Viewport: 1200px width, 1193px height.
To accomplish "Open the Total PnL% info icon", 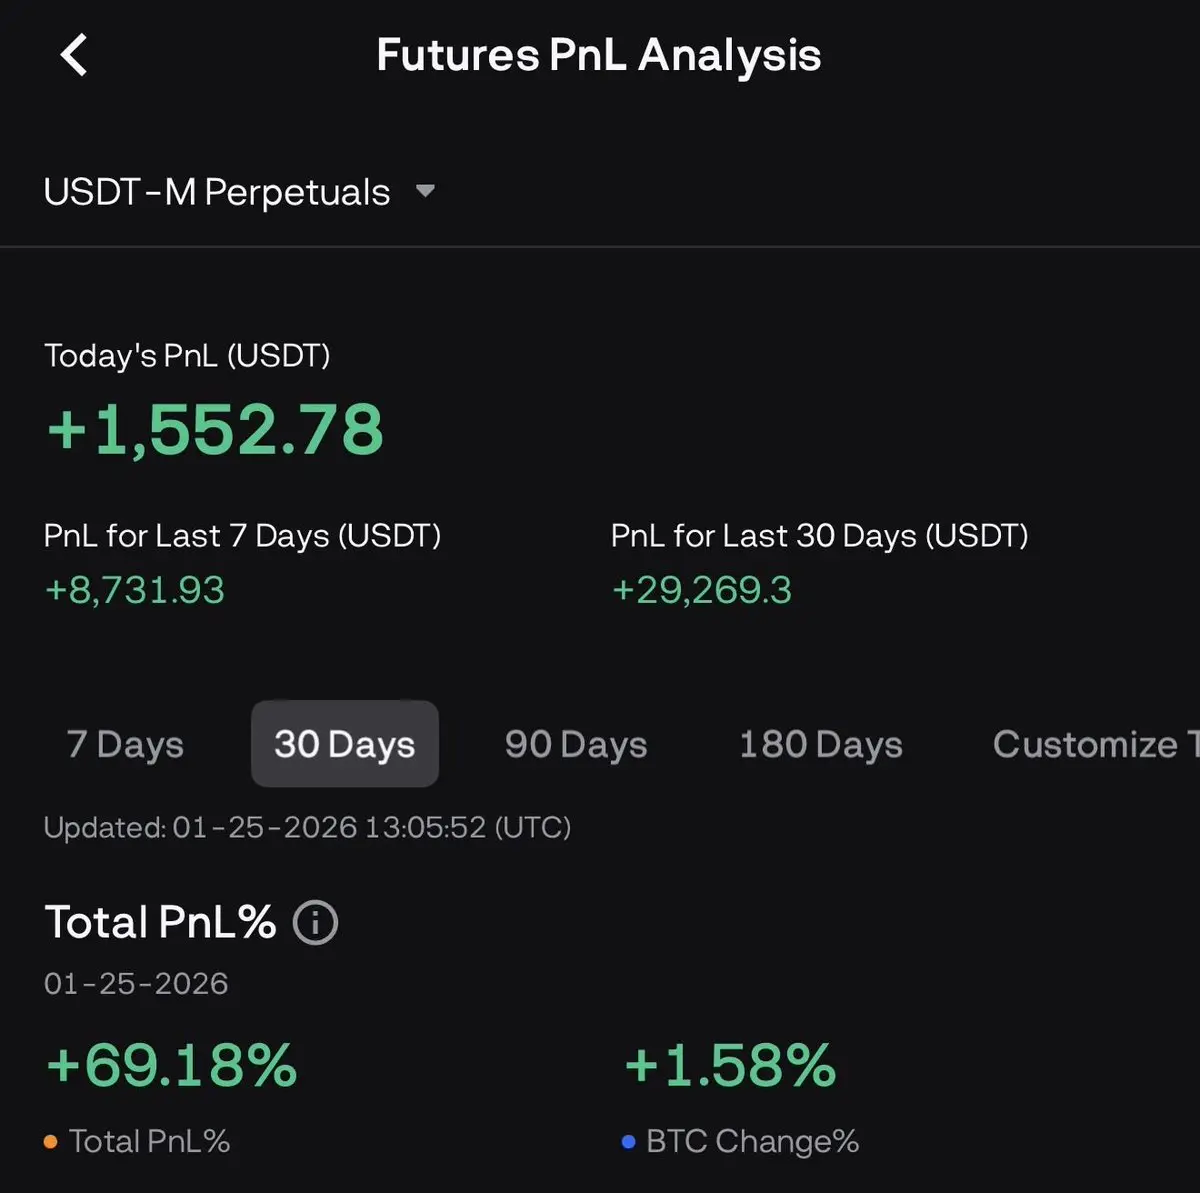I will tap(315, 922).
